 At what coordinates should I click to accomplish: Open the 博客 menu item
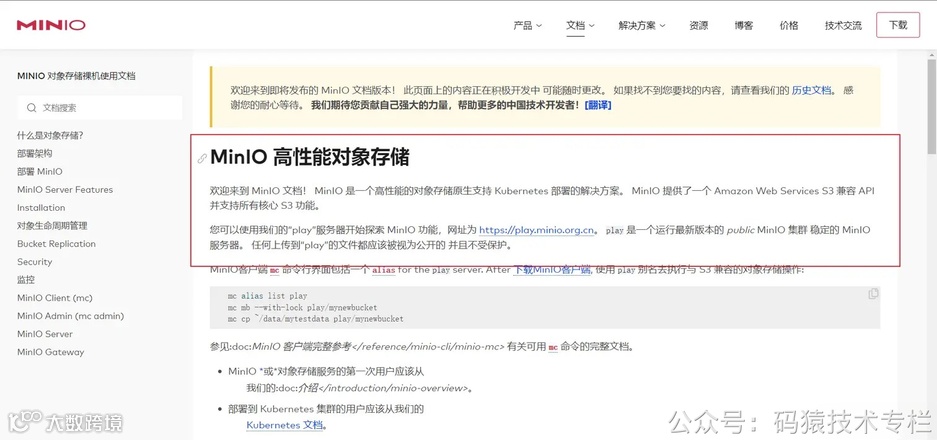744,26
